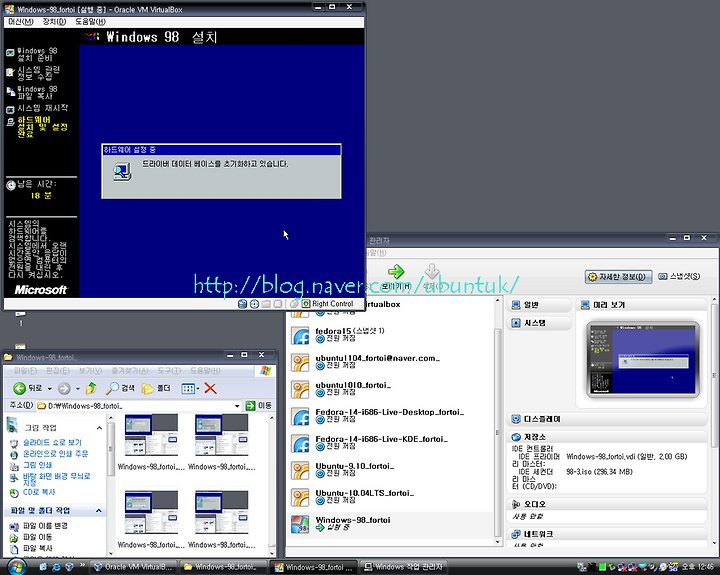The height and width of the screenshot is (575, 720).
Task: Open the Views button dropdown arrow
Action: pos(198,389)
